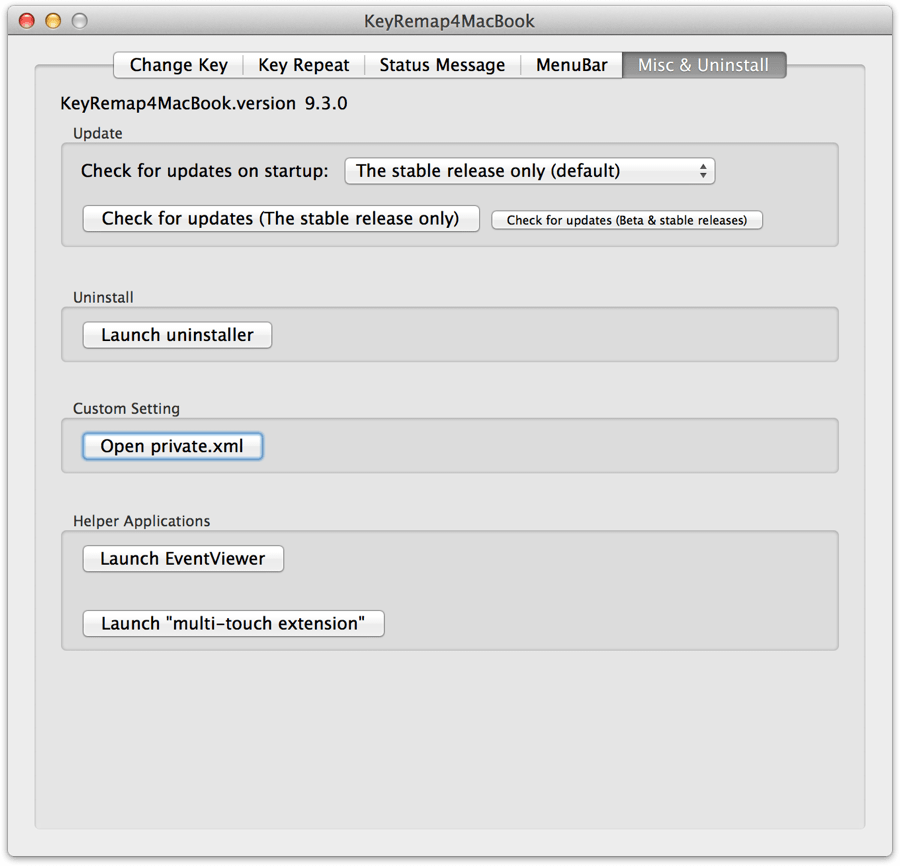The image size is (900, 866).
Task: Go to the MenuBar tab
Action: pos(572,65)
